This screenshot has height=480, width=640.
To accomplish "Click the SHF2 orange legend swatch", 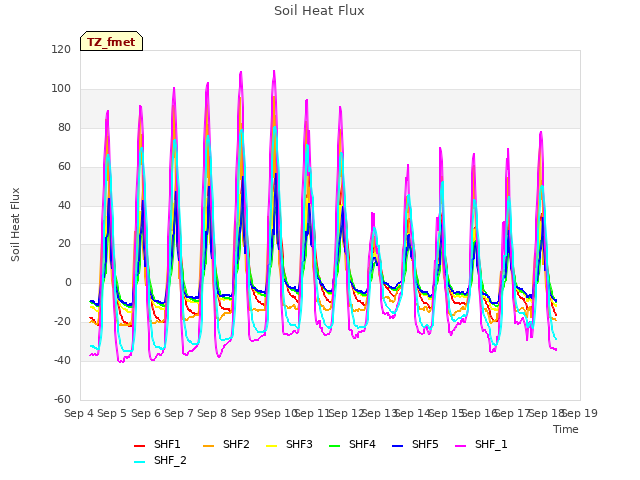I will 209,446.
